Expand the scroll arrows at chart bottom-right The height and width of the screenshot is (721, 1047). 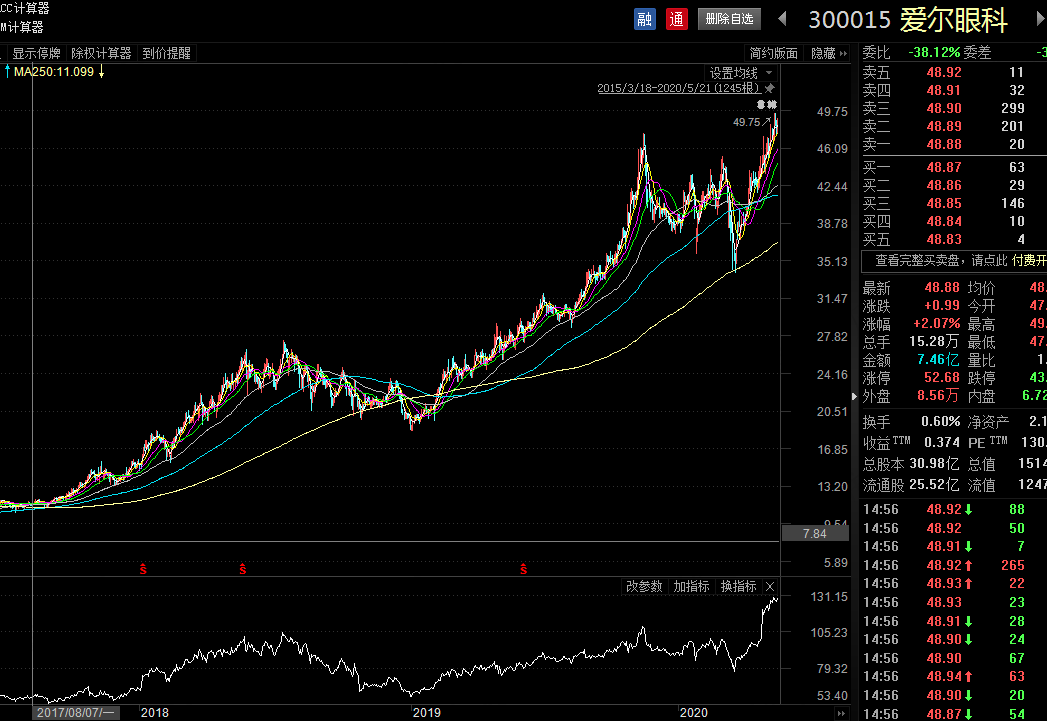[841, 713]
